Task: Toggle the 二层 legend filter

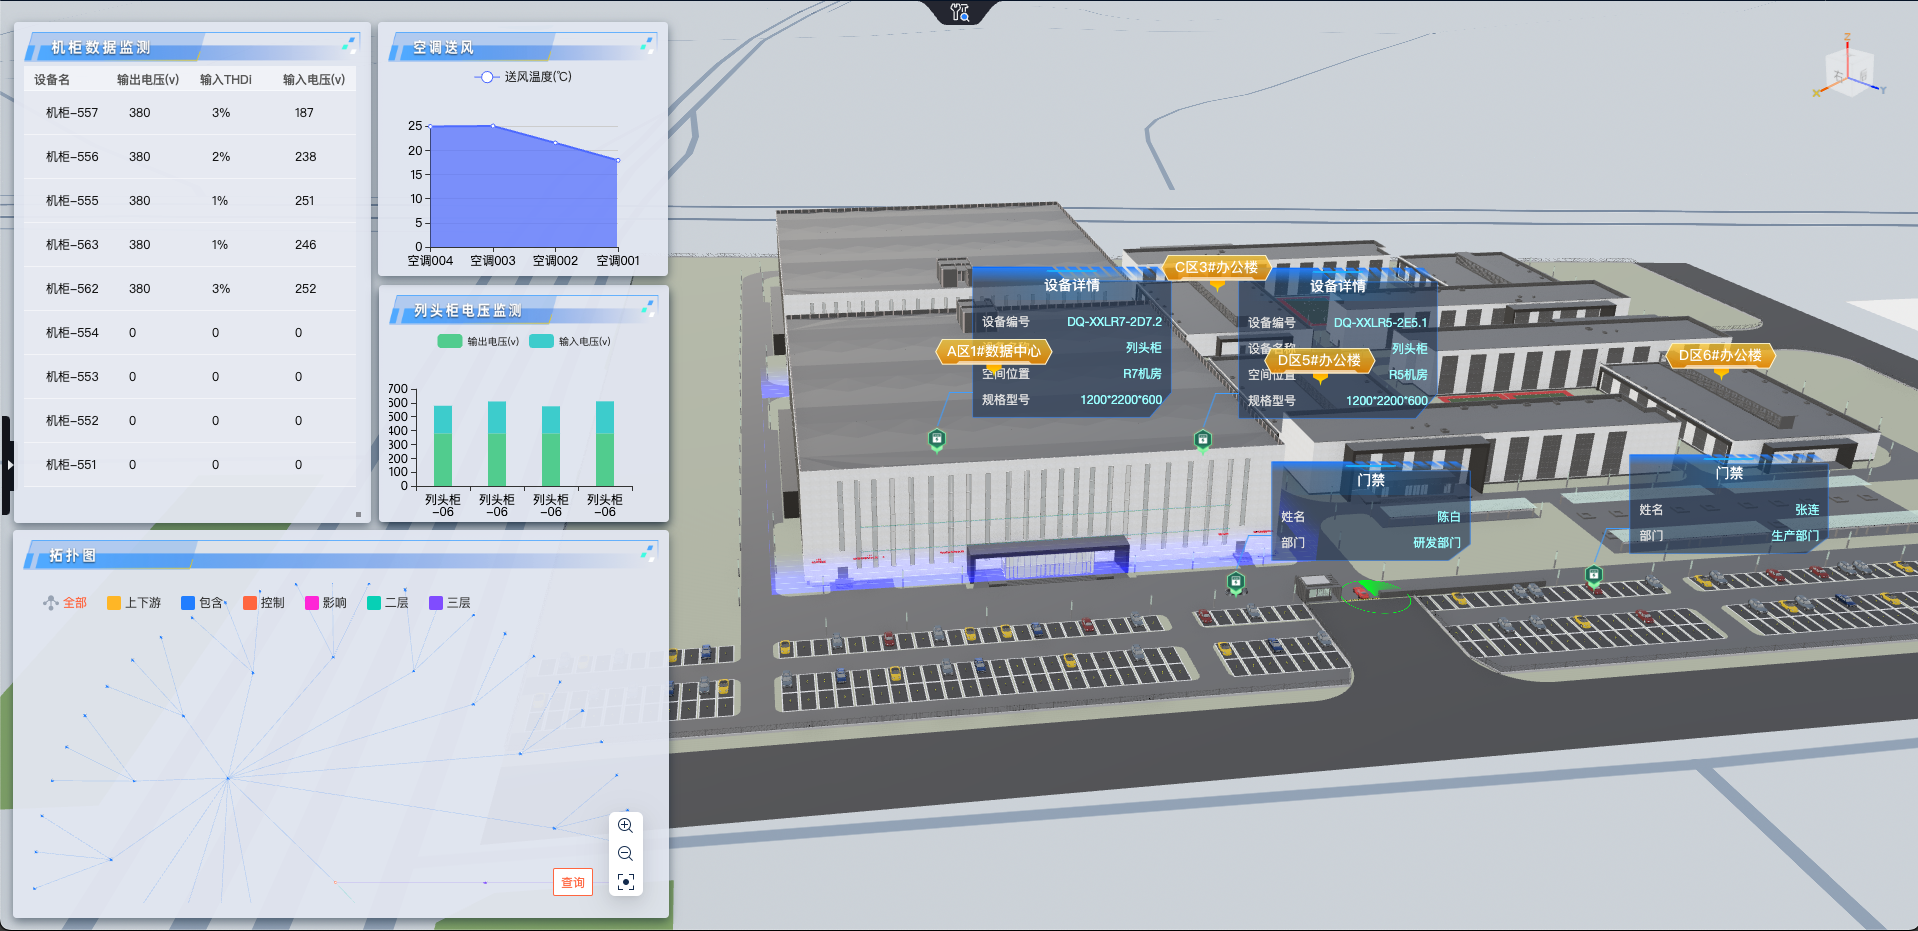Action: pos(388,603)
